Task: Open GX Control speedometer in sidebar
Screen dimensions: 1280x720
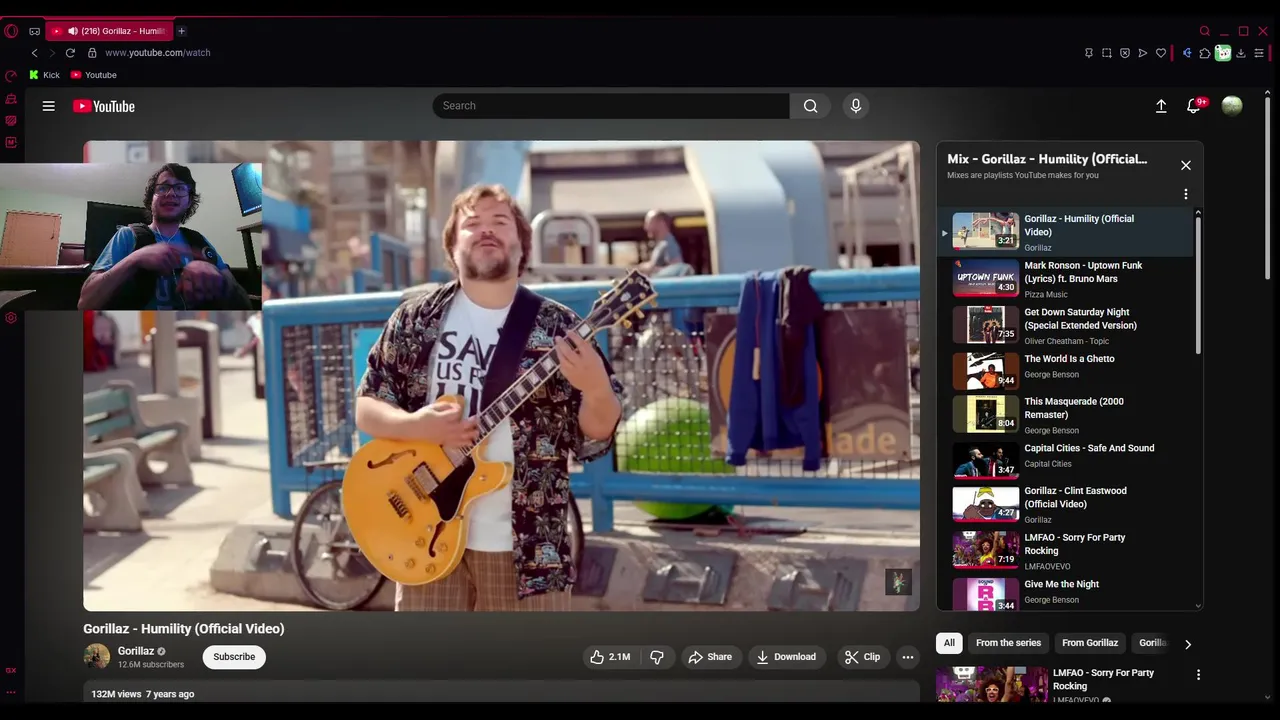Action: click(x=11, y=76)
